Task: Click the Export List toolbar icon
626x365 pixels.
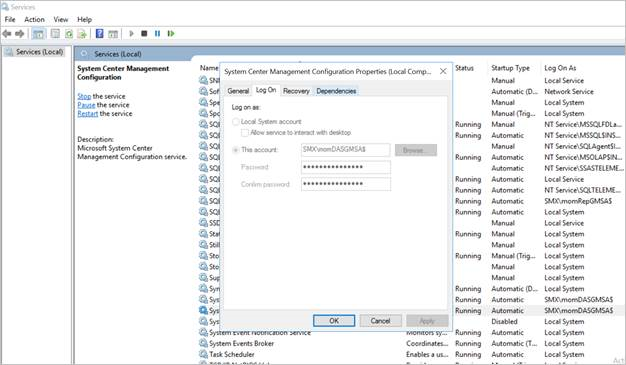Action: tap(82, 34)
